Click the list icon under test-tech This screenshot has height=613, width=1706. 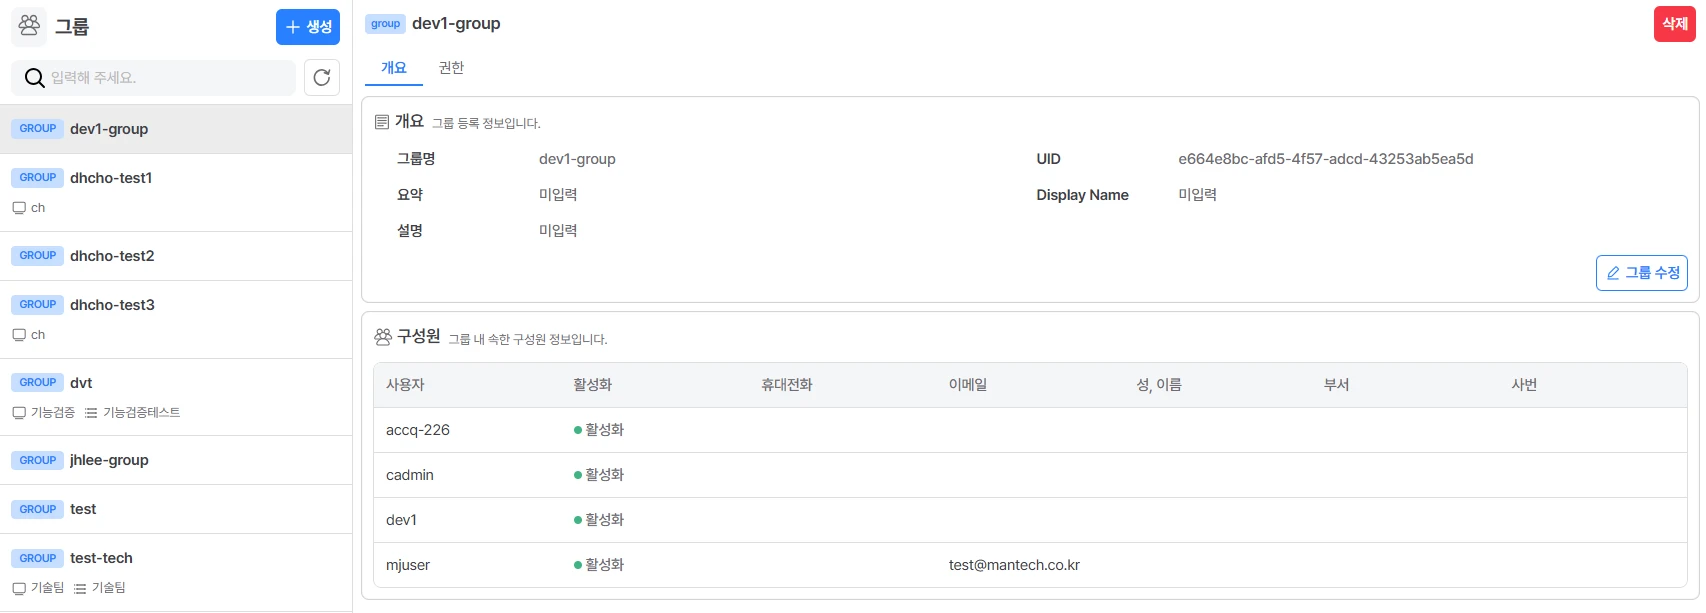[x=80, y=588]
